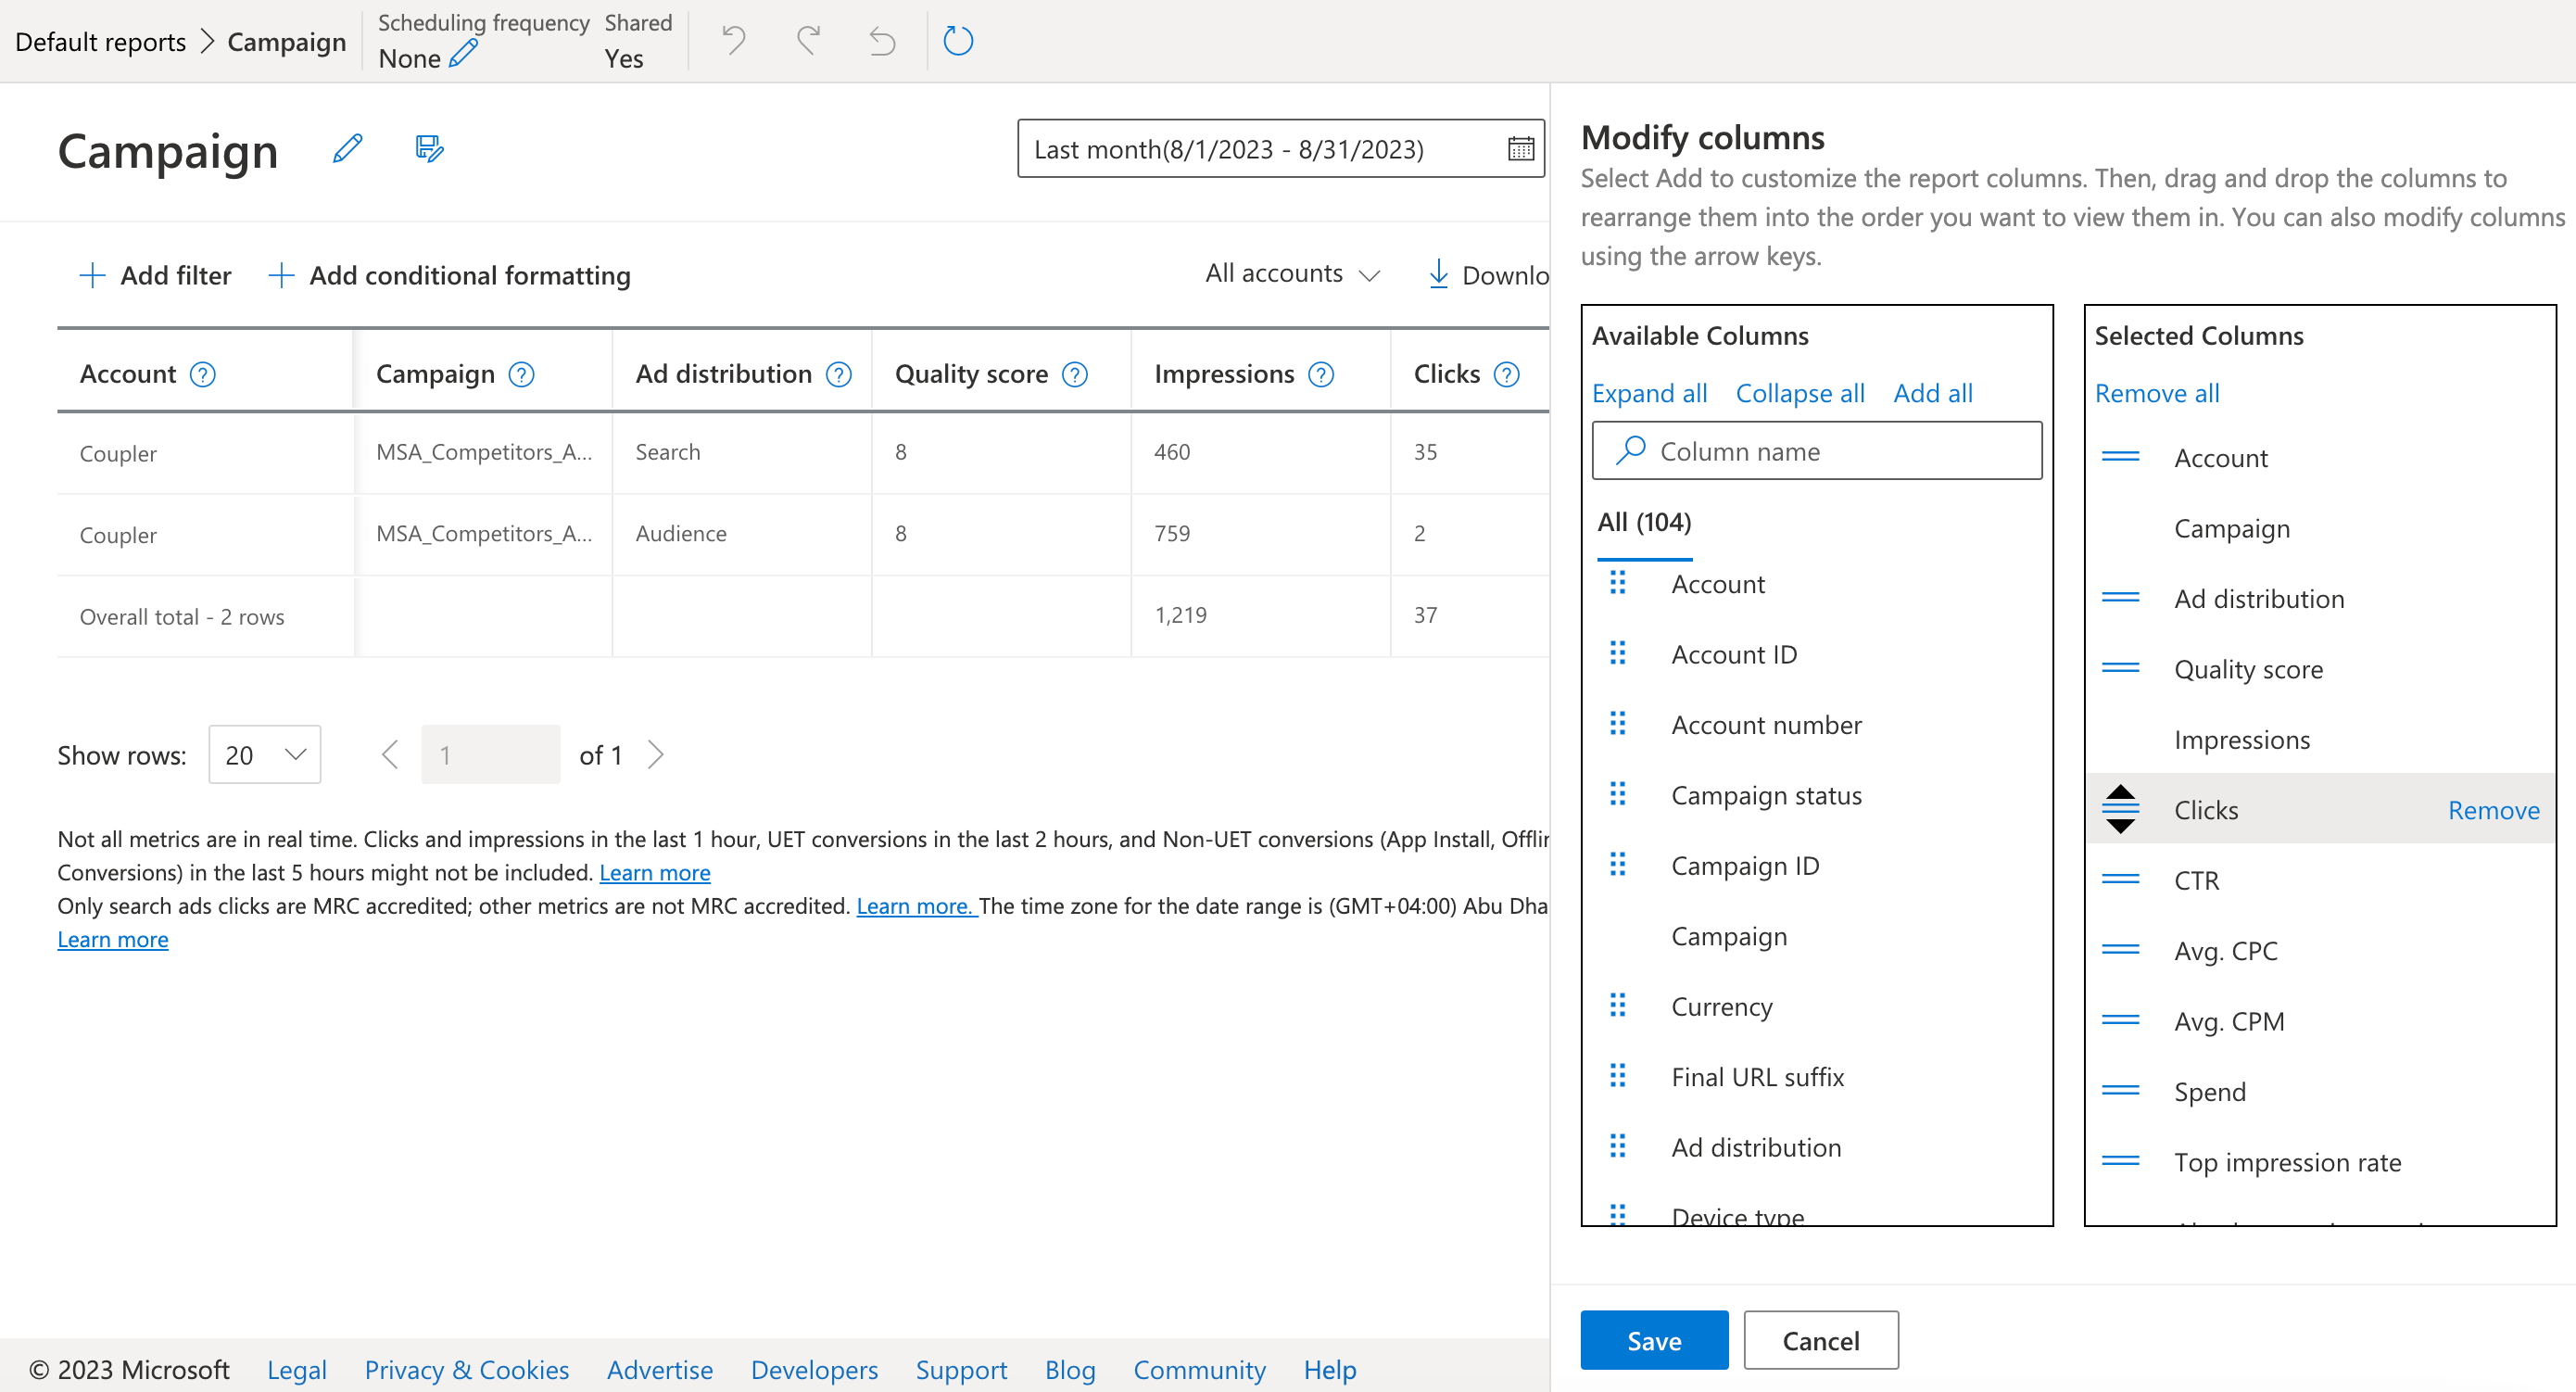This screenshot has height=1392, width=2576.
Task: Click Save in Modify columns panel
Action: pyautogui.click(x=1654, y=1340)
